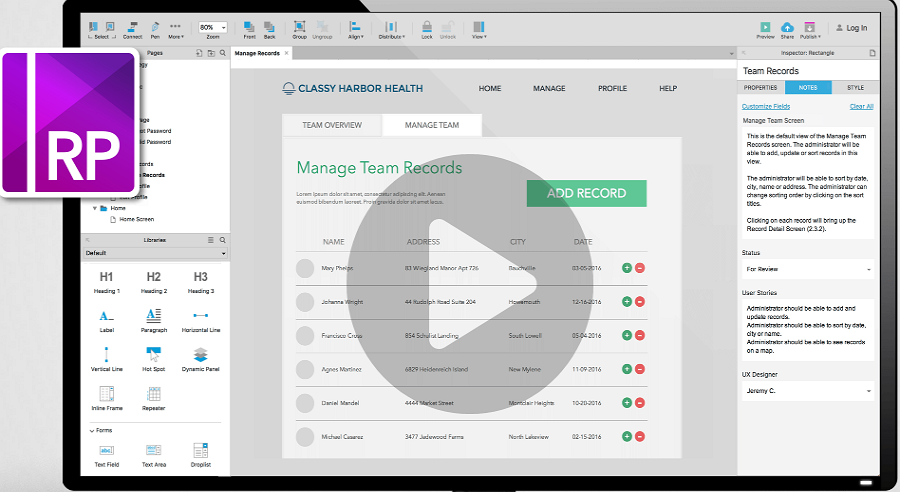The image size is (900, 492).
Task: Open the Distribute dropdown
Action: click(x=391, y=30)
